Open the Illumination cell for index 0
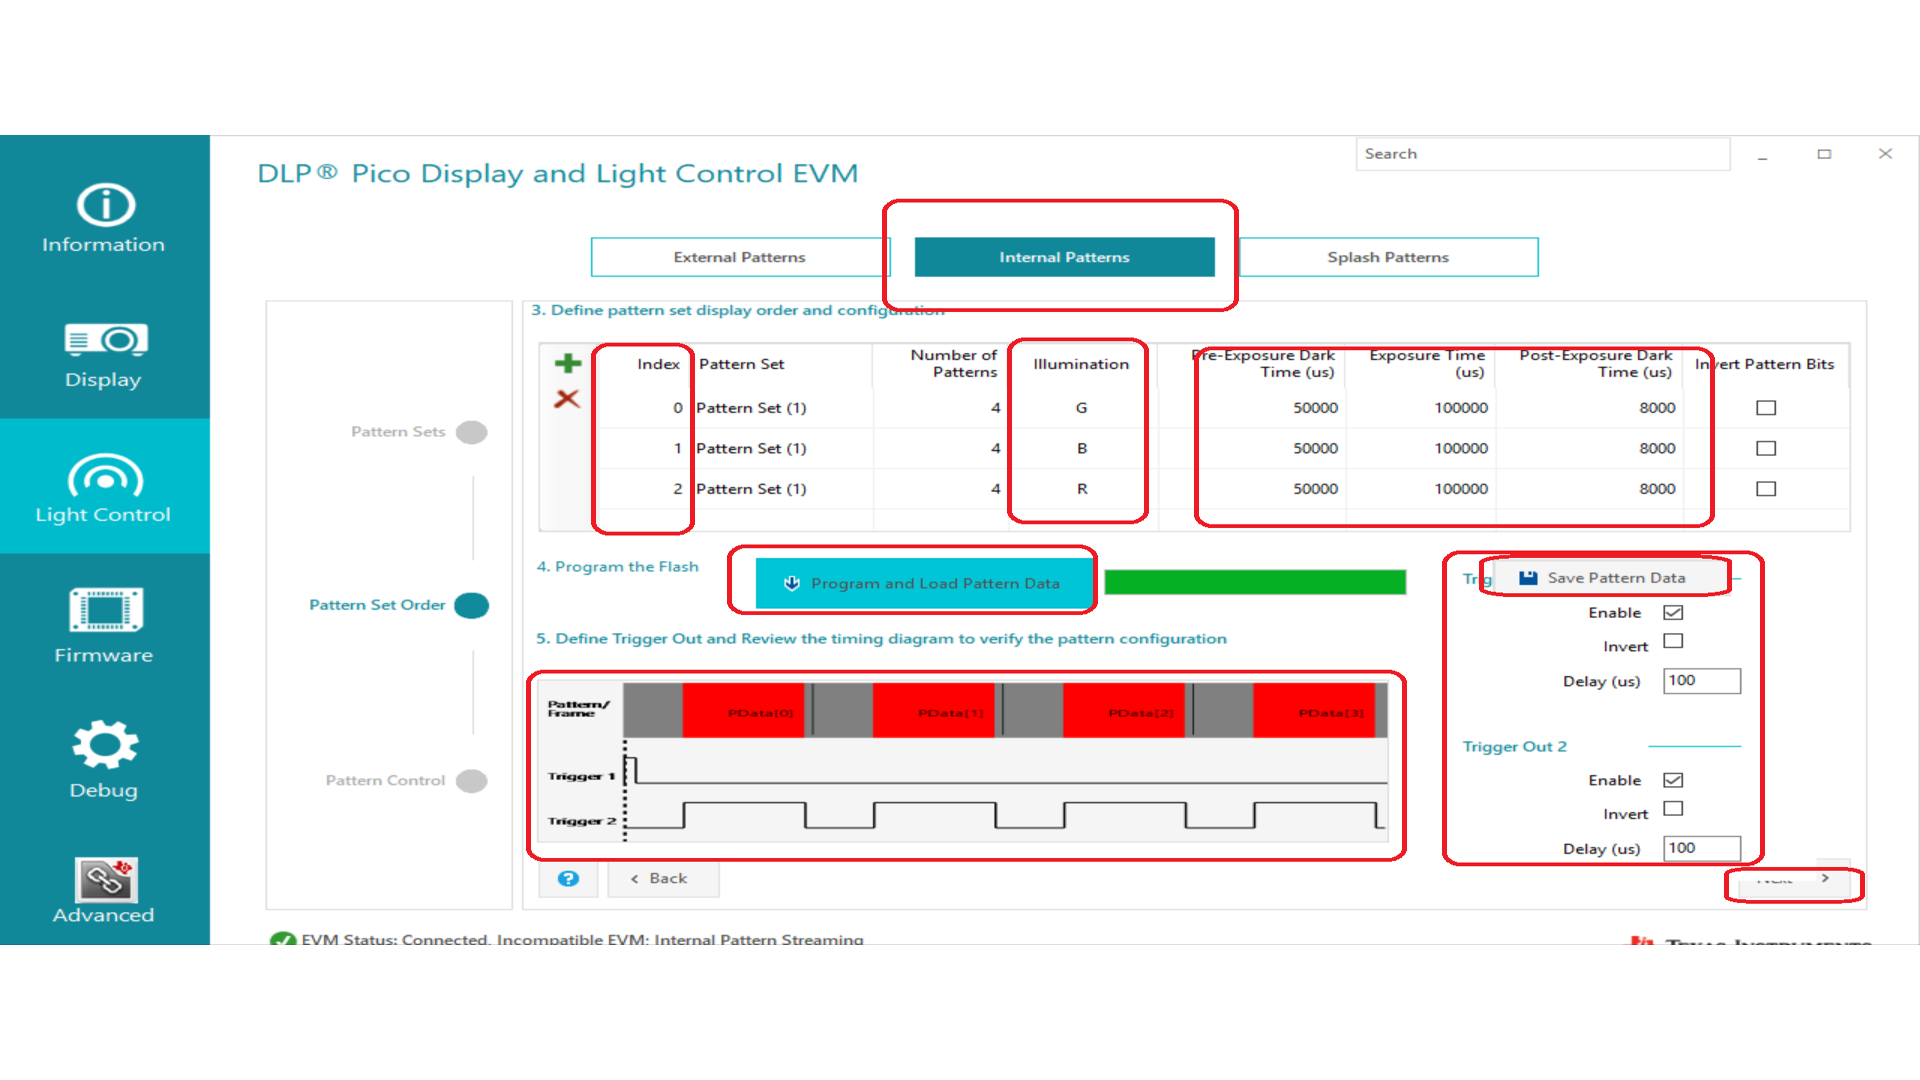1920x1080 pixels. [x=1081, y=408]
